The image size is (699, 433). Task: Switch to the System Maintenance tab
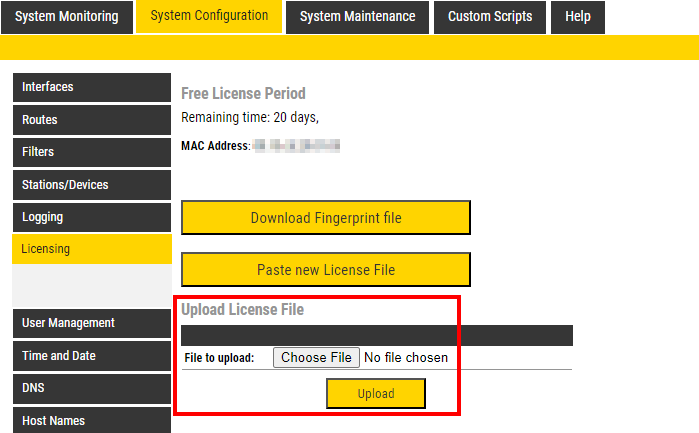coord(357,17)
